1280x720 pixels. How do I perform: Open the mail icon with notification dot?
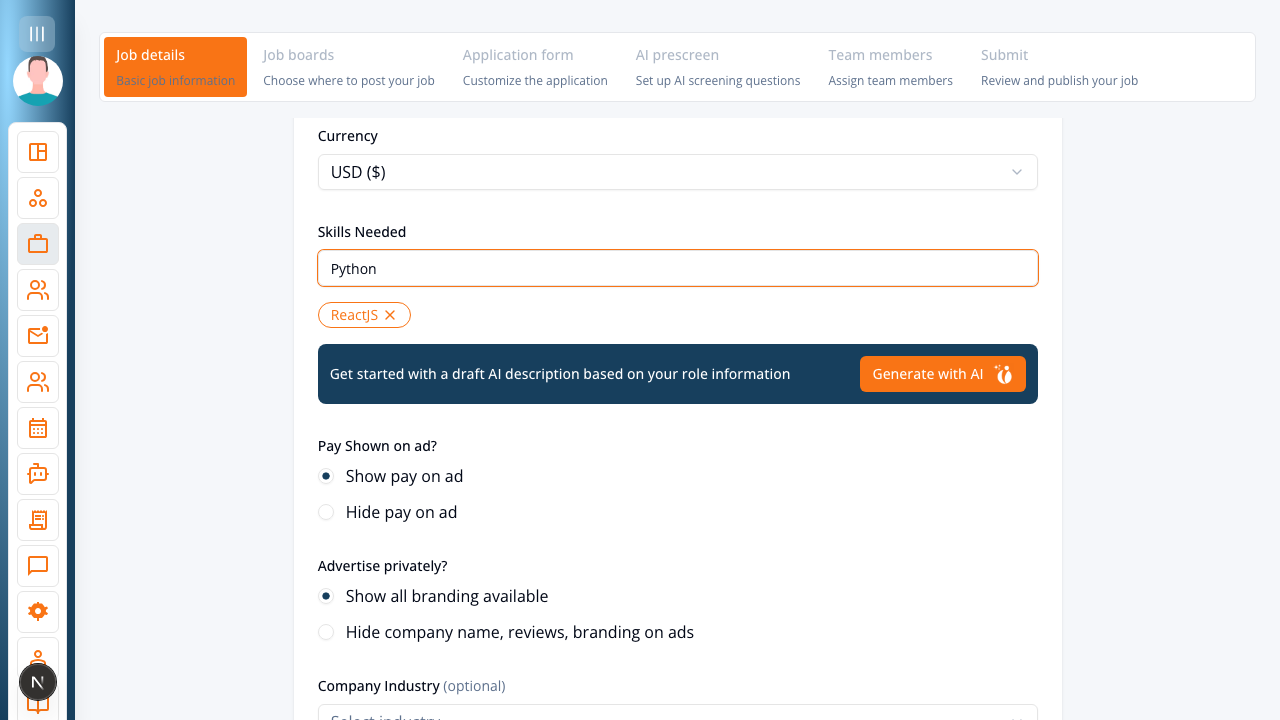point(38,336)
